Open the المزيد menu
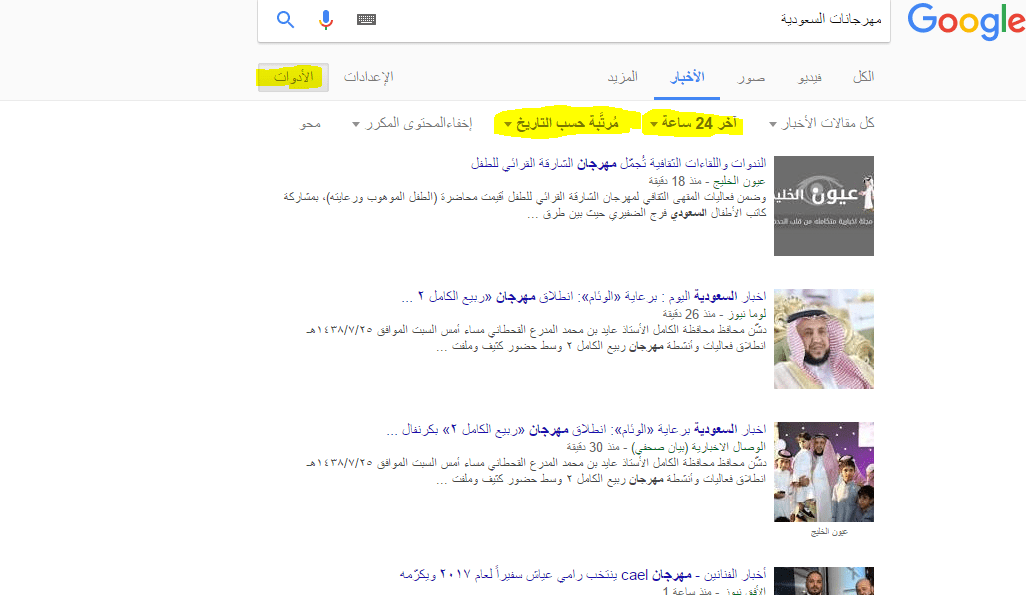Screen dimensions: 1026x595 click(622, 77)
